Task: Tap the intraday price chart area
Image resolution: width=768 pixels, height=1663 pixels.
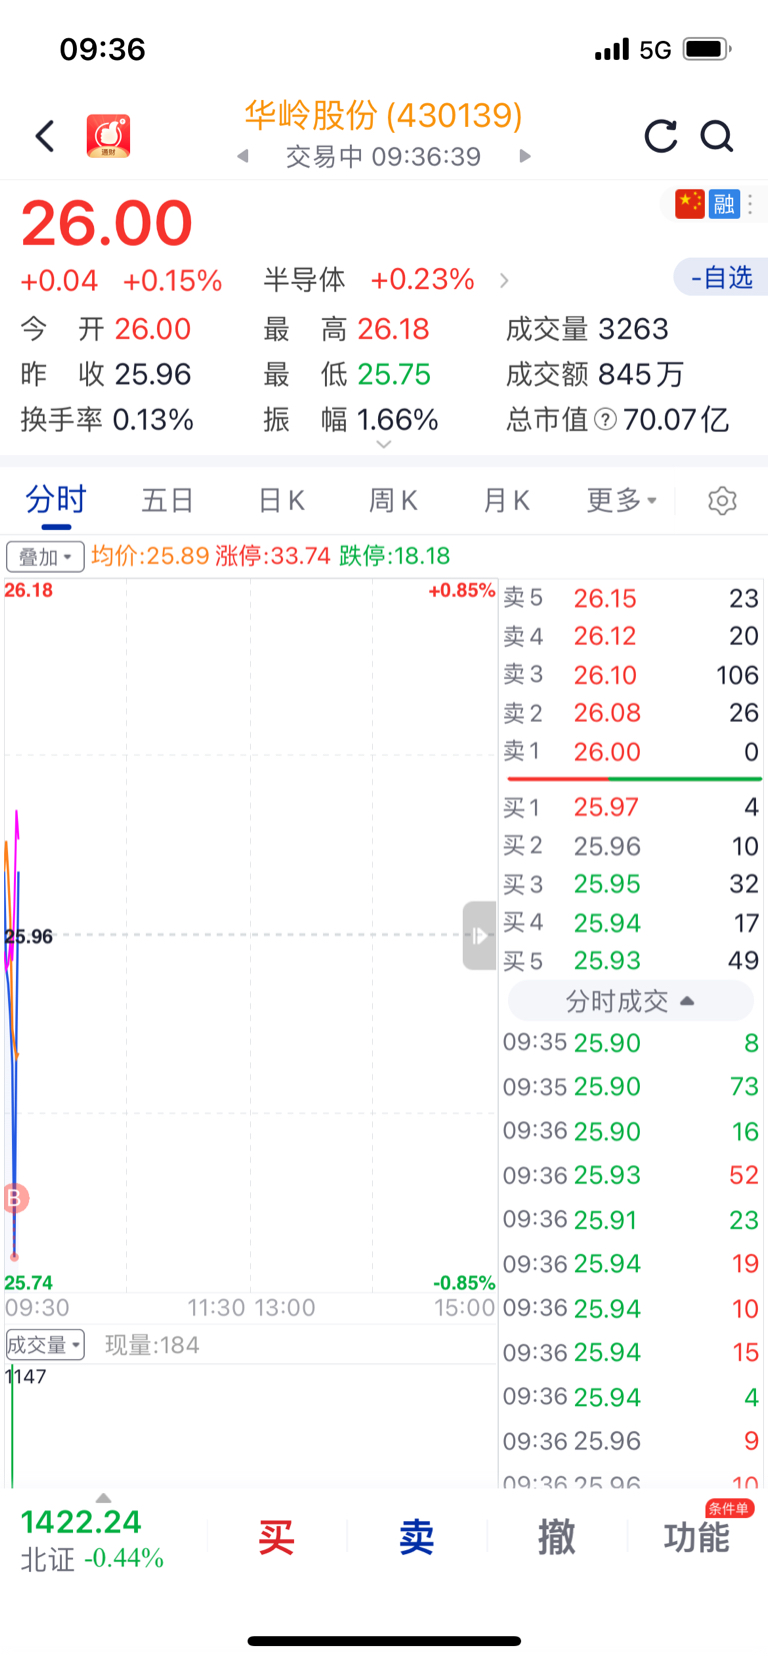Action: coord(250,935)
